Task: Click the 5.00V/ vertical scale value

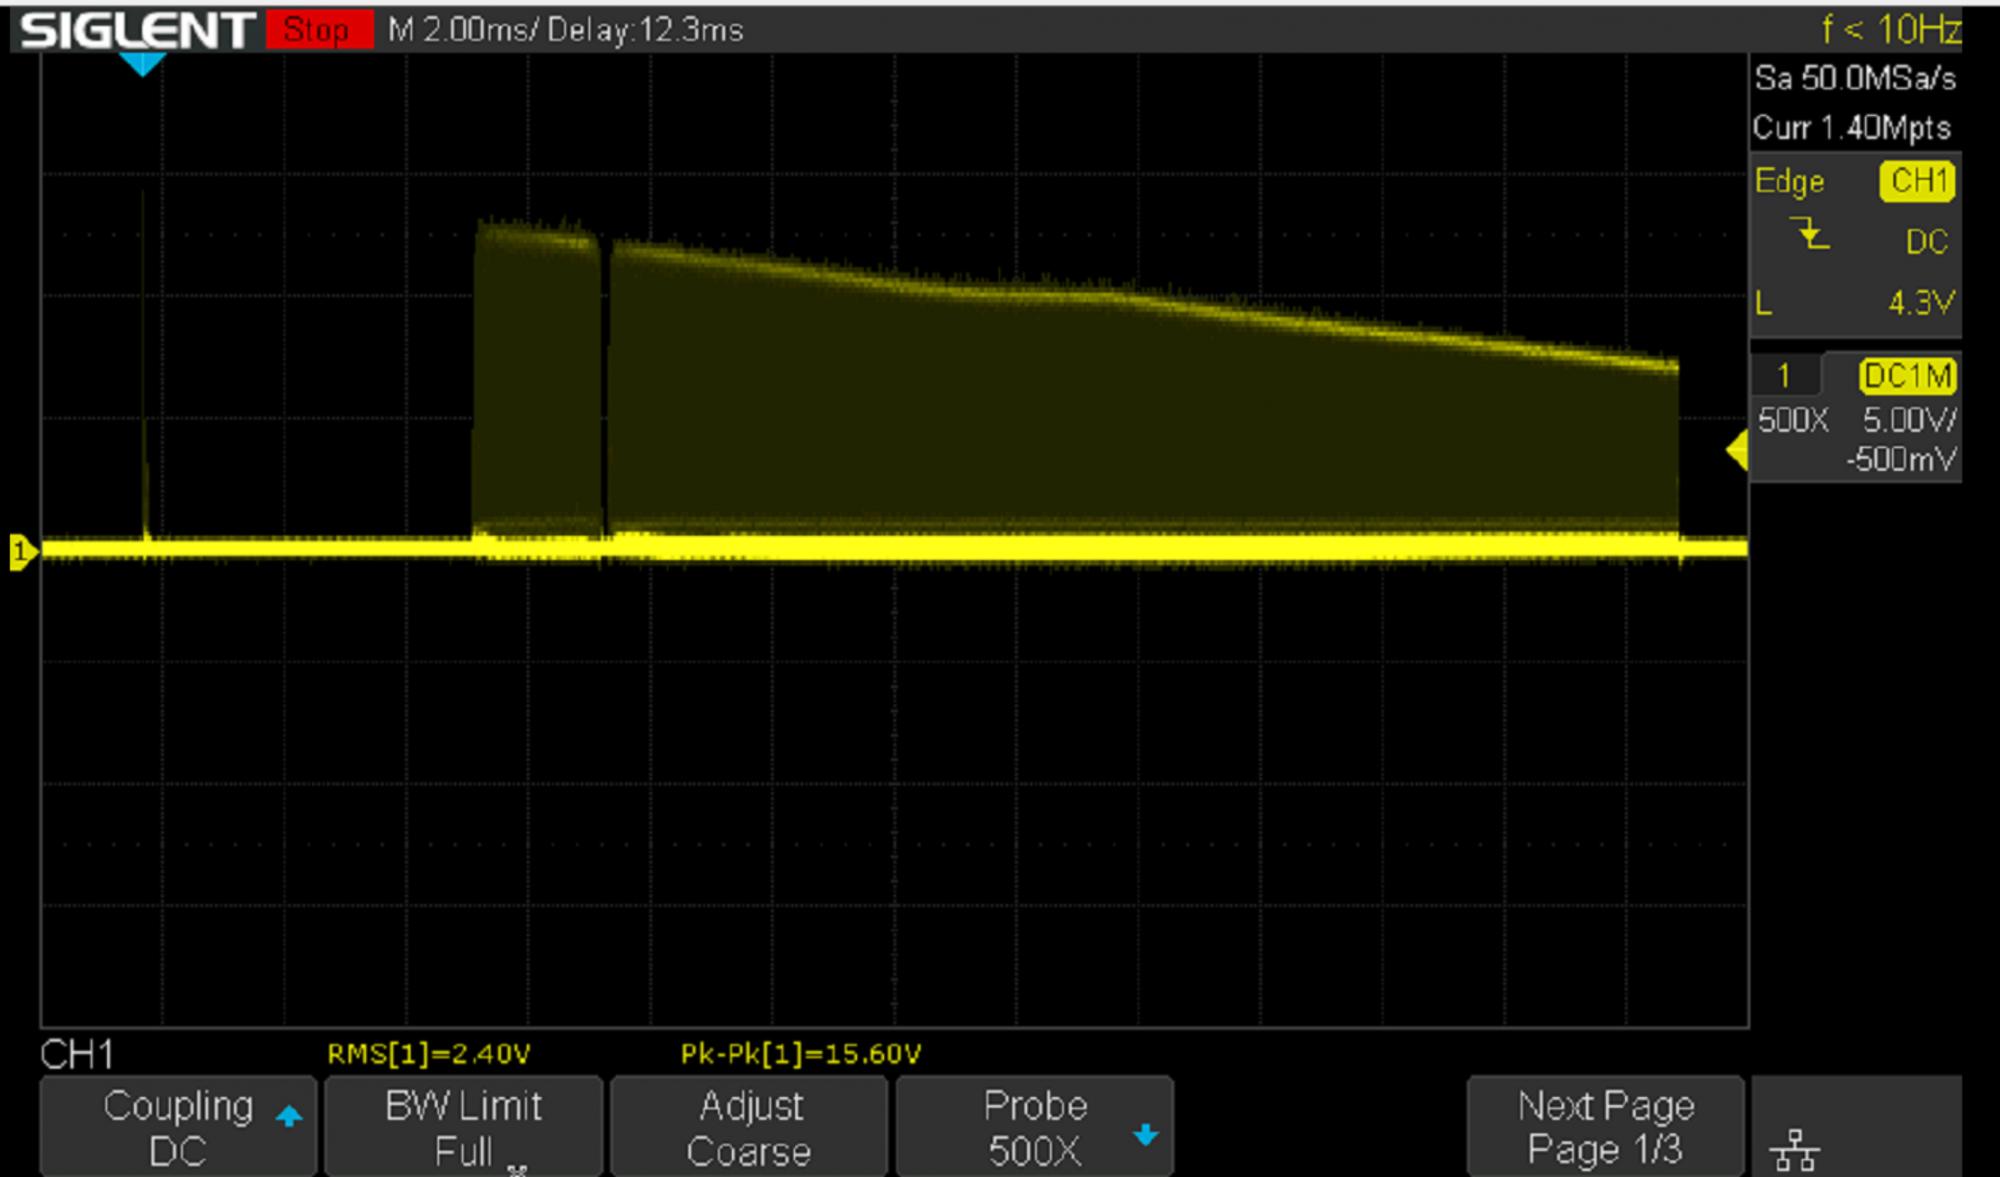Action: coord(1908,420)
